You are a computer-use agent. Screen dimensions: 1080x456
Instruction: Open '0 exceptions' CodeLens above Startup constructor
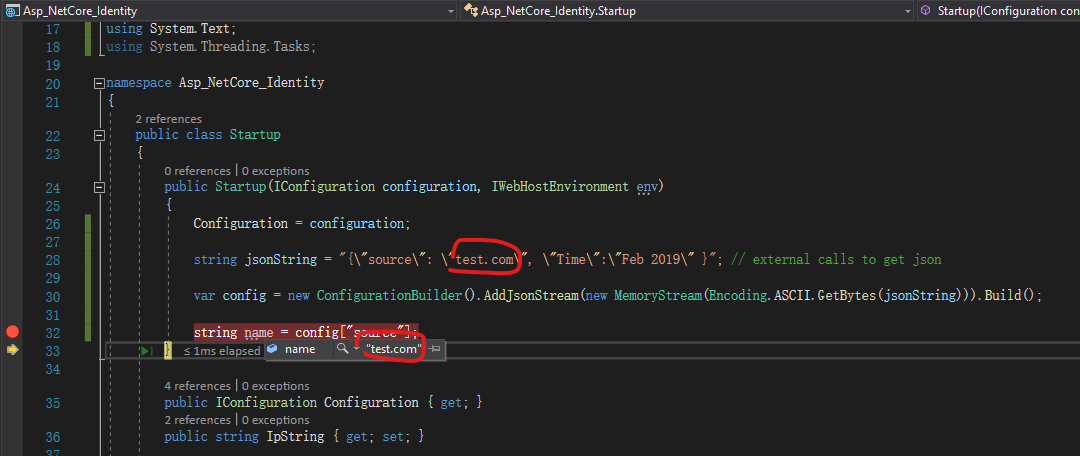[276, 171]
